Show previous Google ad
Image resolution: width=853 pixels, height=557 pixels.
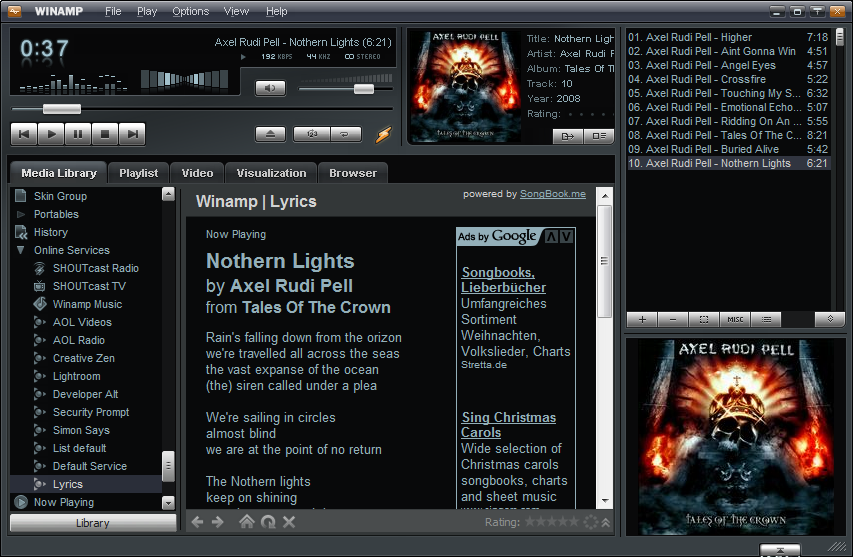(551, 237)
